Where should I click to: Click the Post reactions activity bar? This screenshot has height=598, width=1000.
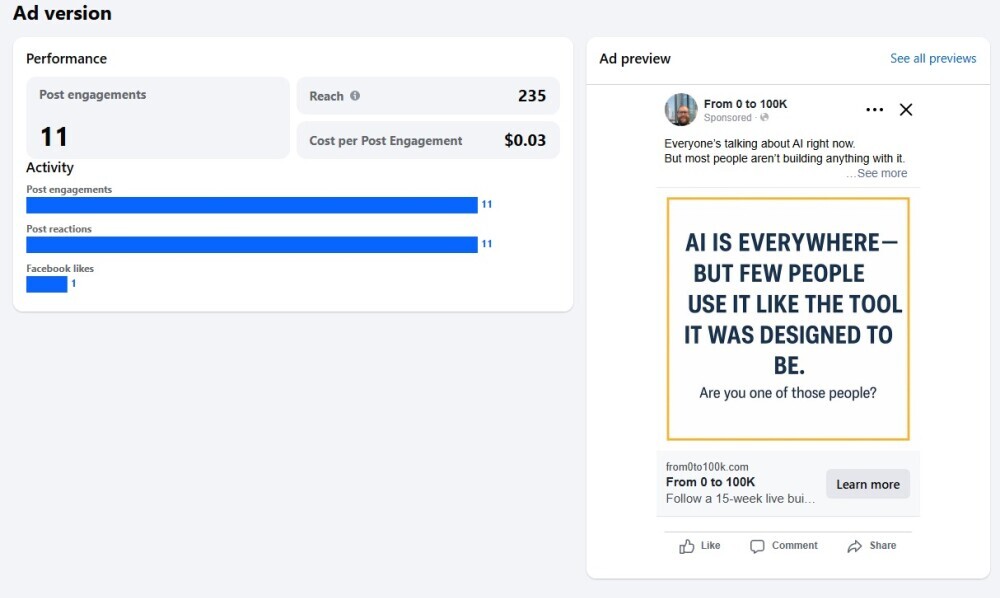pos(250,243)
